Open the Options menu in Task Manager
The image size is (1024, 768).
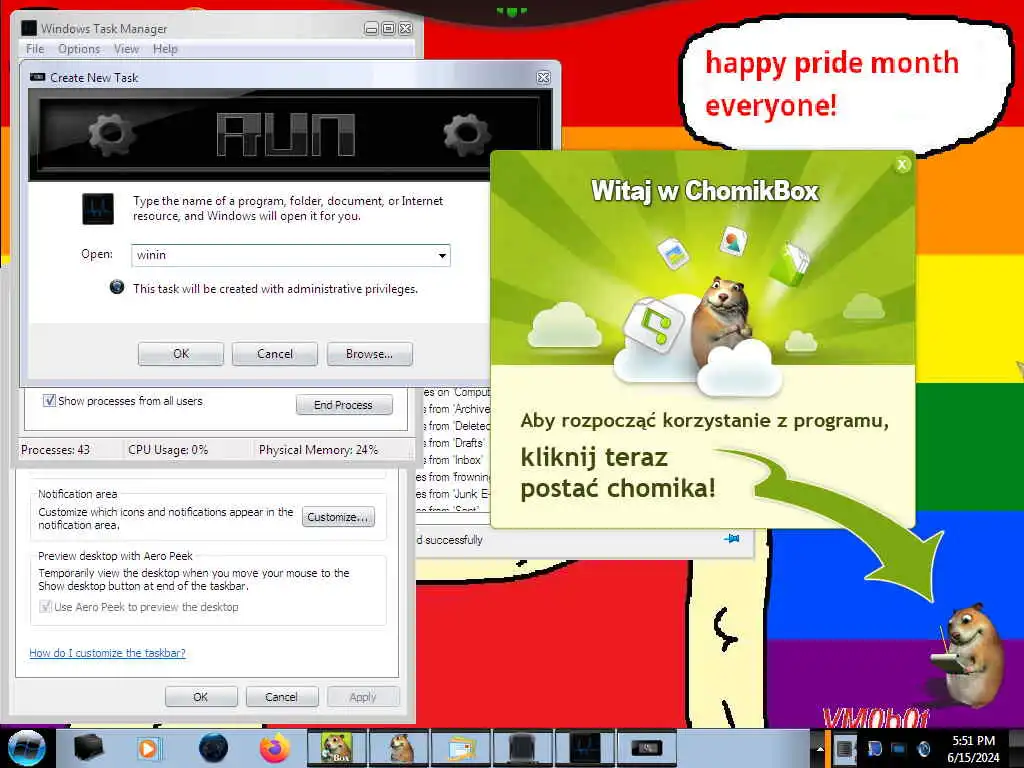(79, 49)
